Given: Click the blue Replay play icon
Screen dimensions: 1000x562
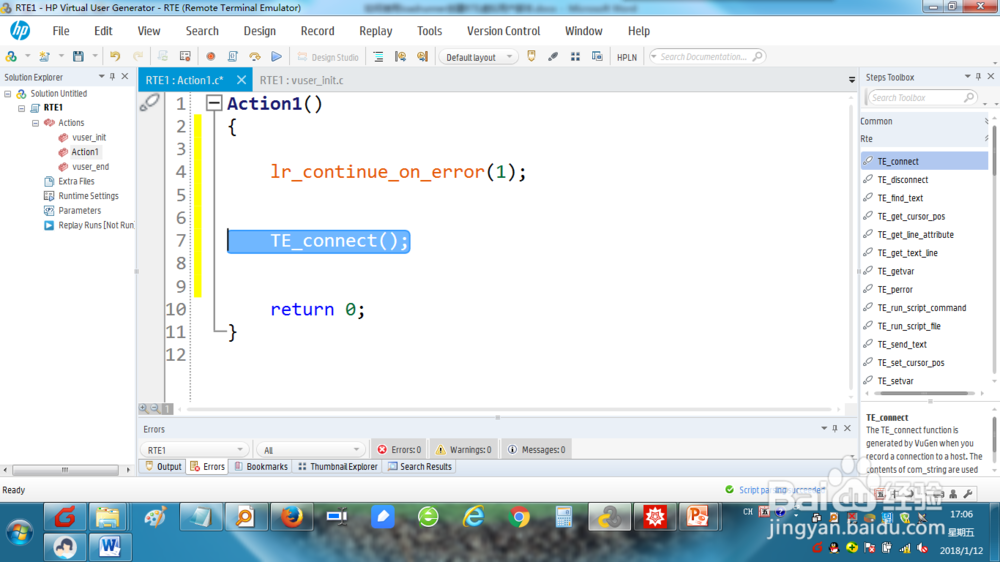Looking at the screenshot, I should pyautogui.click(x=276, y=57).
